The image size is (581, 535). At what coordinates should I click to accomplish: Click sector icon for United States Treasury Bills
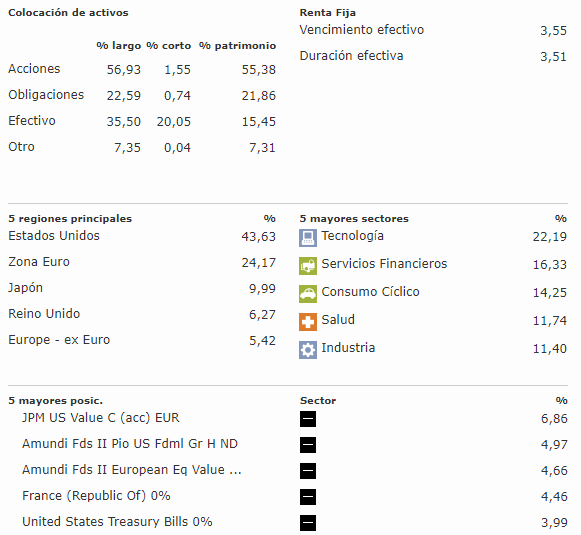[x=308, y=523]
